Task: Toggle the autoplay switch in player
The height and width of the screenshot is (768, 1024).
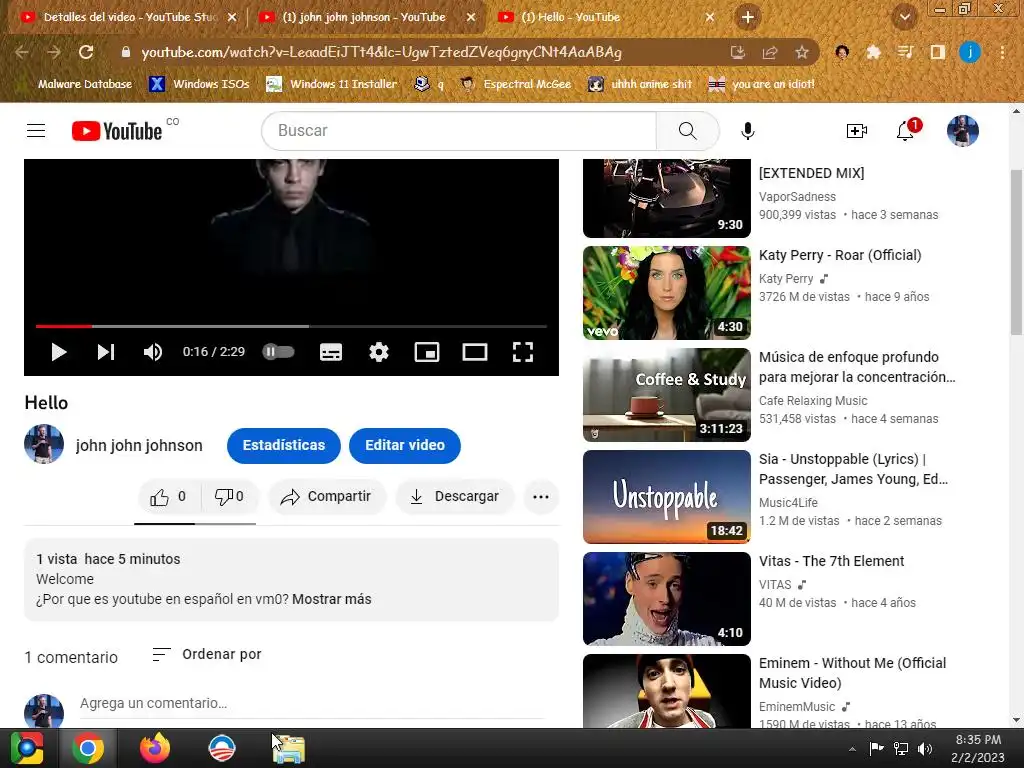Action: pos(278,352)
